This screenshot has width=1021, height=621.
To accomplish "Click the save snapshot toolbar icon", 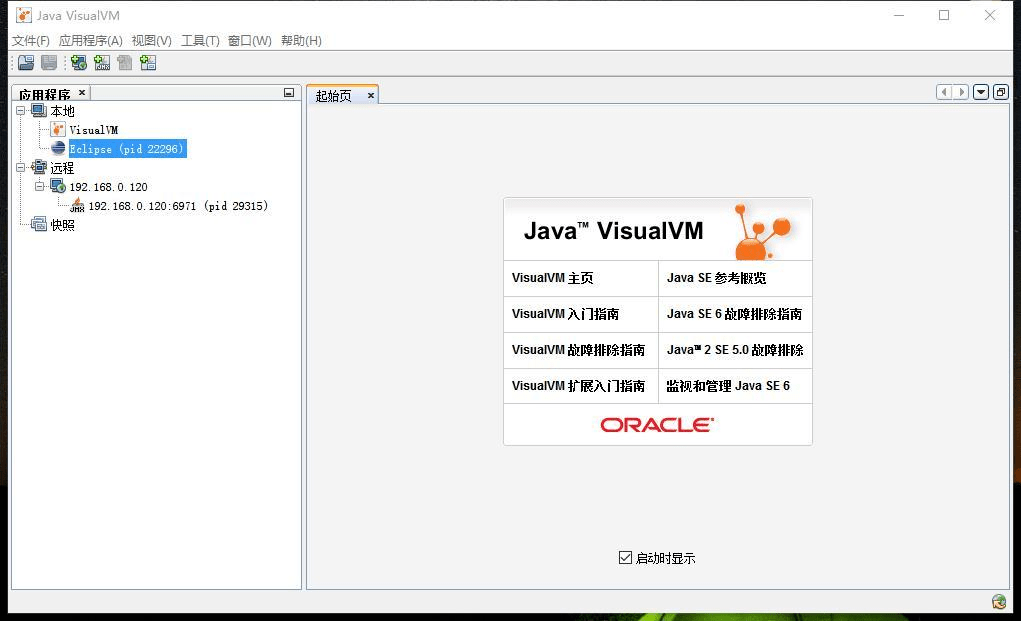I will [x=48, y=63].
